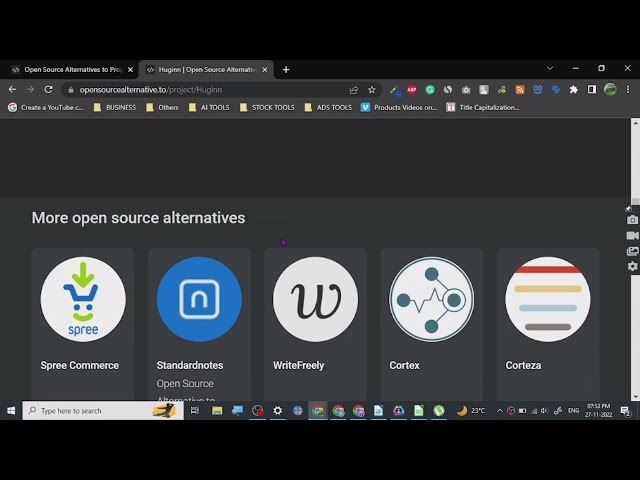This screenshot has height=480, width=640.
Task: Open the recorder image gallery icon
Action: 632,251
